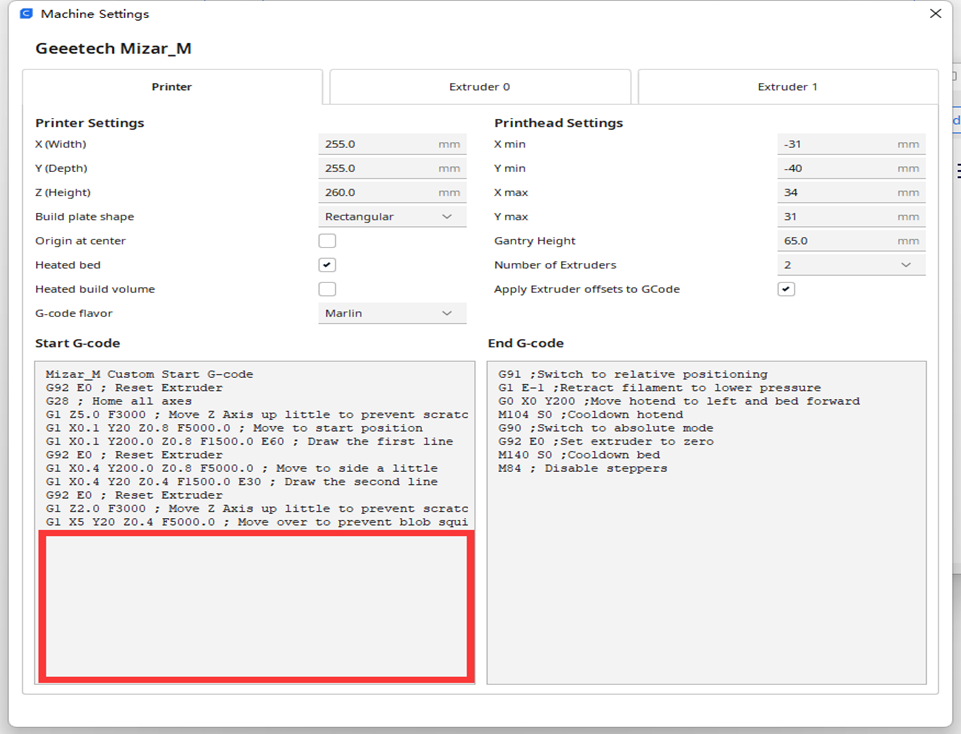Click the Cura logo icon in title bar

[x=26, y=13]
